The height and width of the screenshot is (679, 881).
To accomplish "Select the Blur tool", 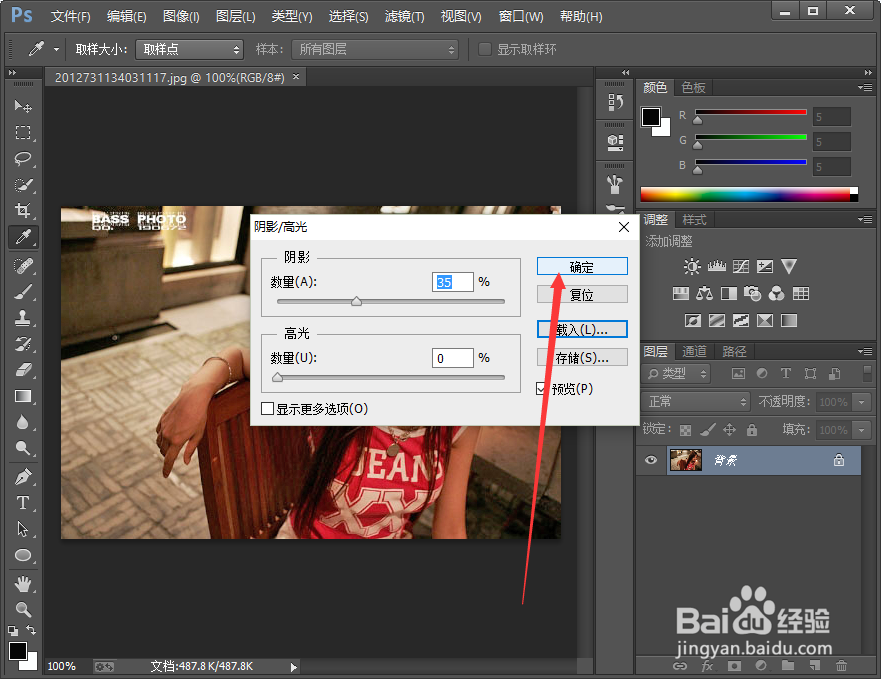I will click(23, 422).
